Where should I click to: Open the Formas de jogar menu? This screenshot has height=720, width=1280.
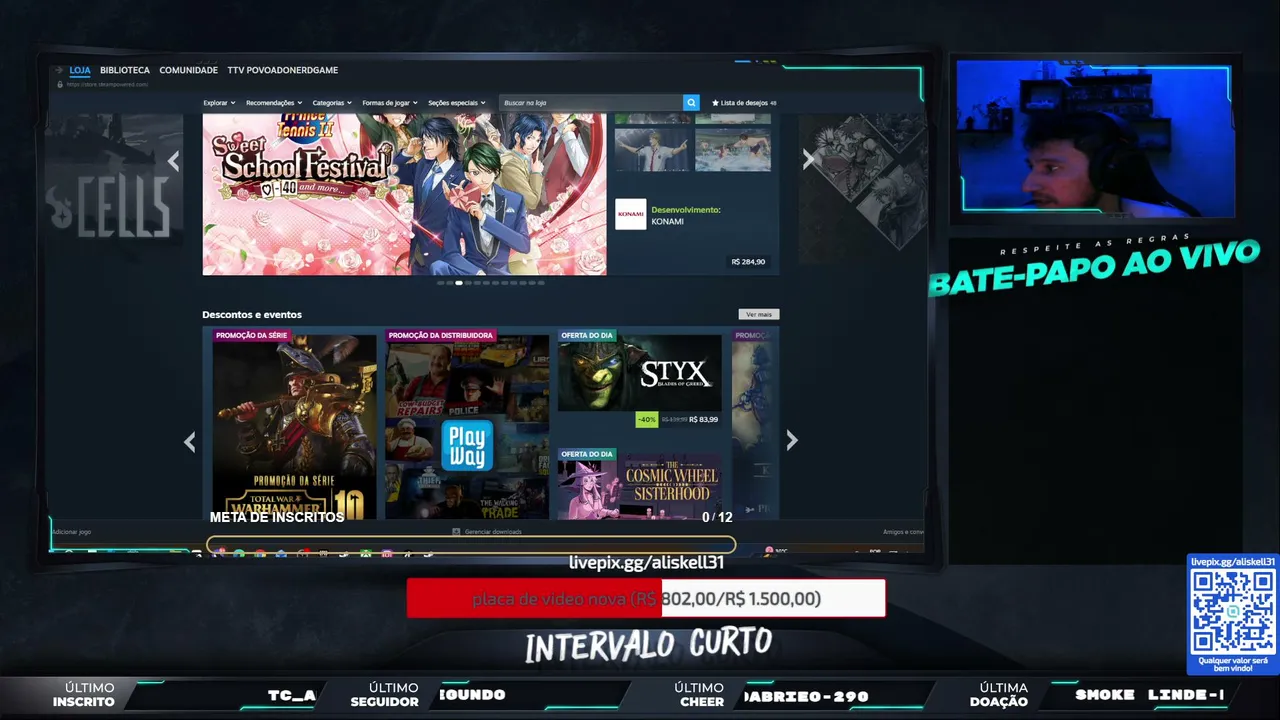[390, 103]
